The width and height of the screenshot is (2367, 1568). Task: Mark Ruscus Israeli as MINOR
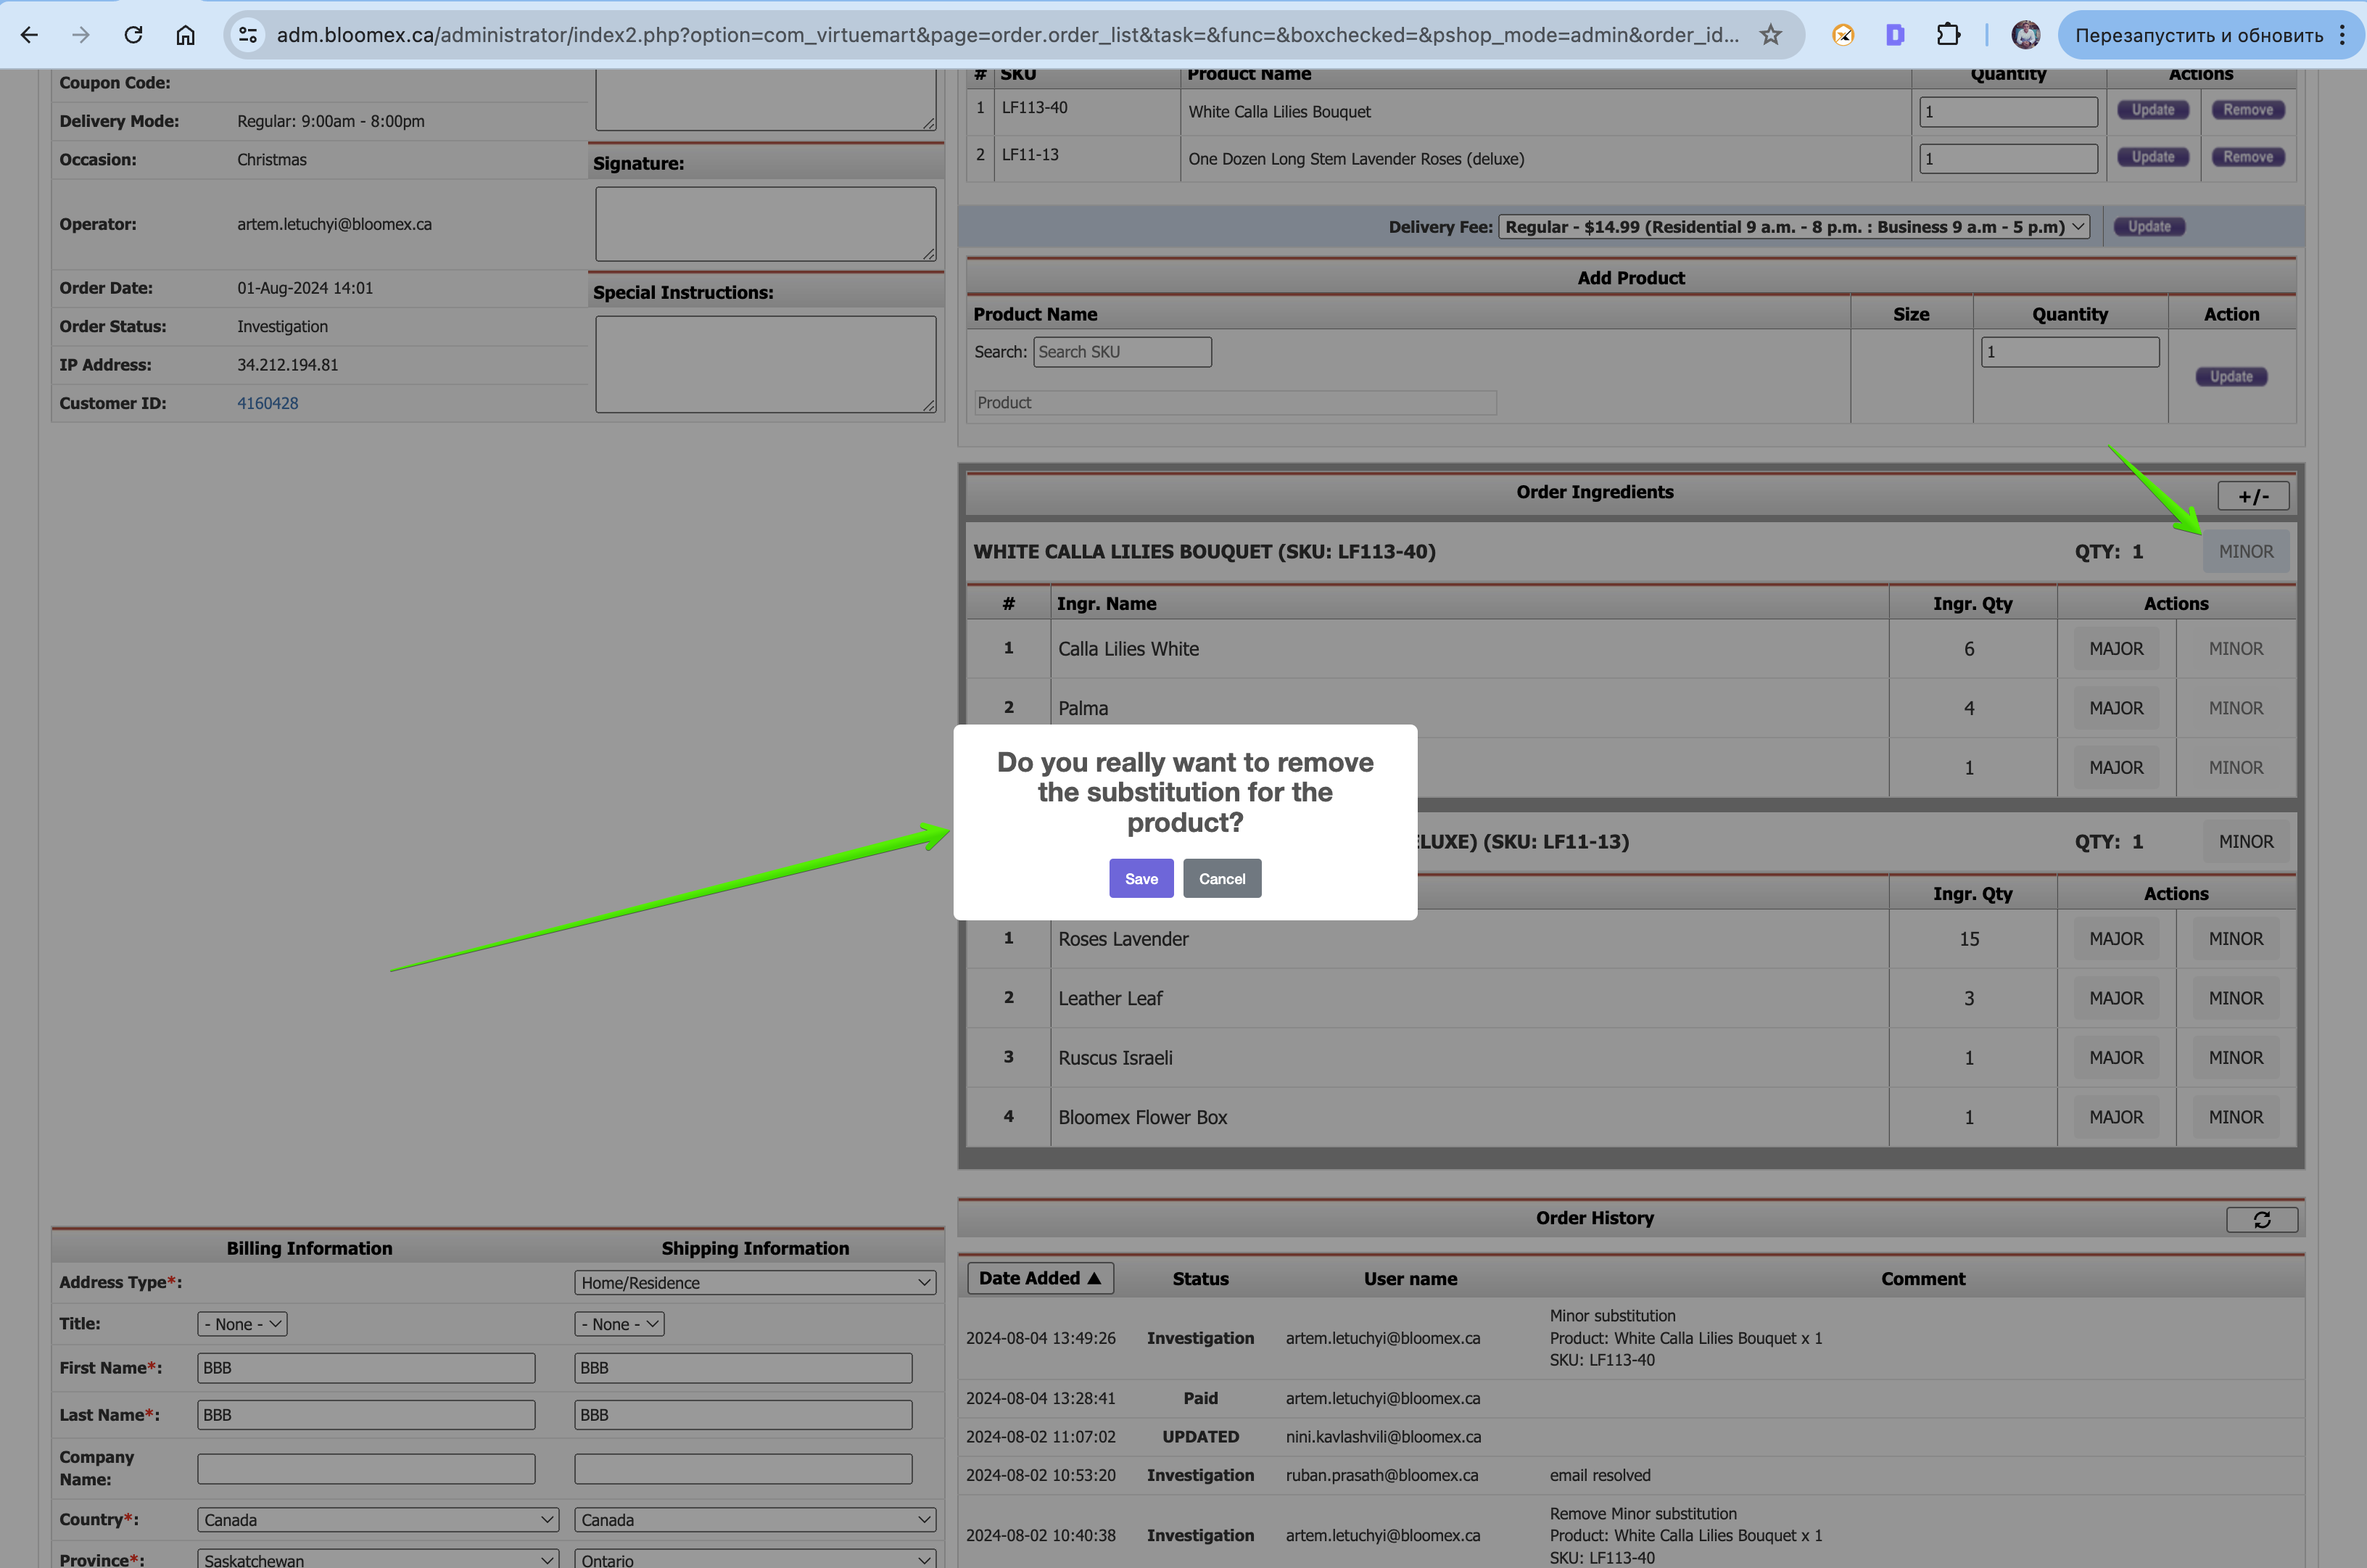pos(2236,1058)
